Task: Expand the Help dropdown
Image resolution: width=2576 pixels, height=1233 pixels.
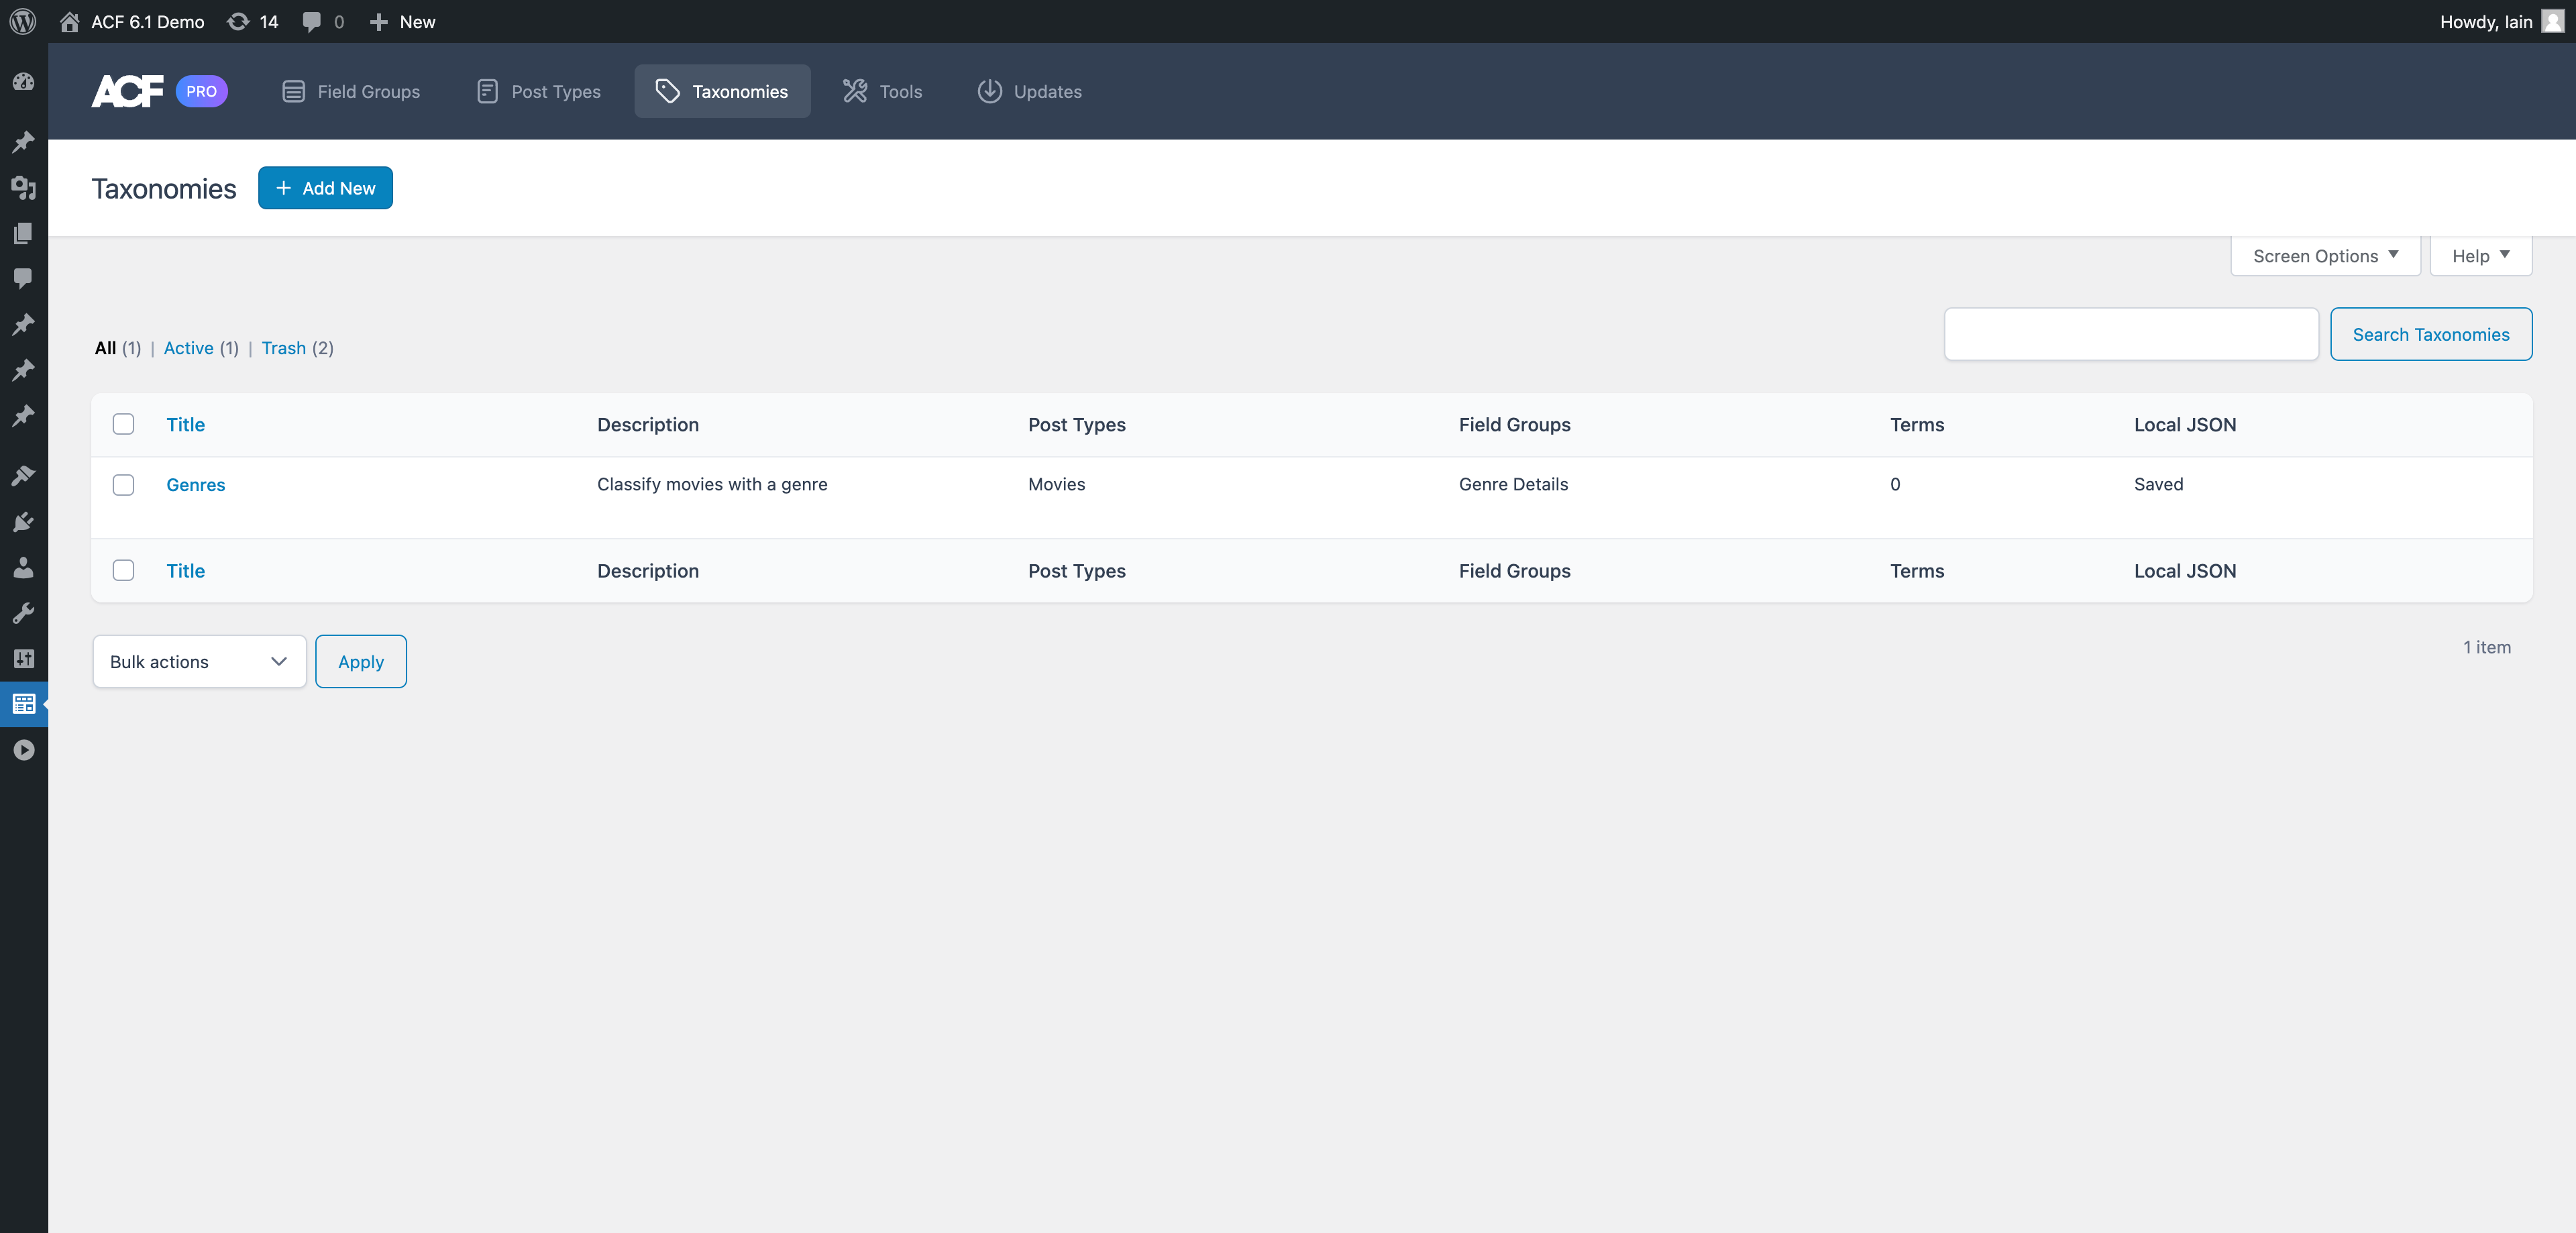Action: [x=2480, y=256]
